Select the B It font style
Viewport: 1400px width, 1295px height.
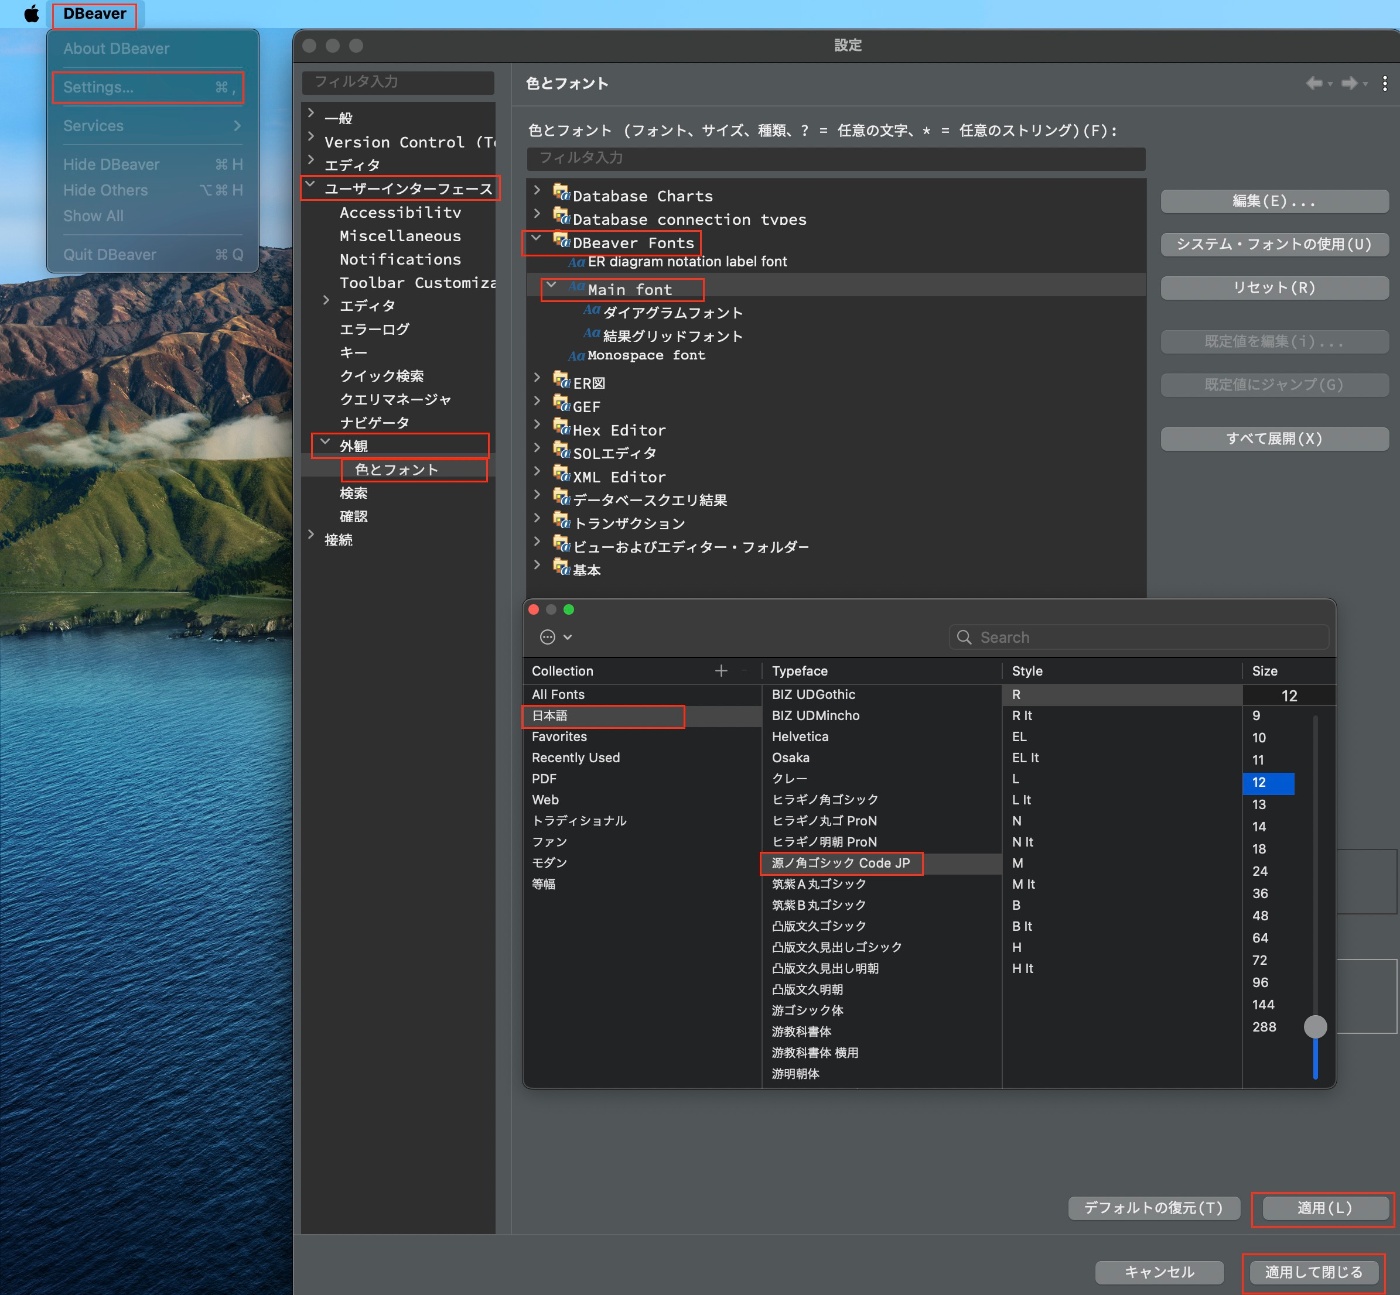[1122, 926]
